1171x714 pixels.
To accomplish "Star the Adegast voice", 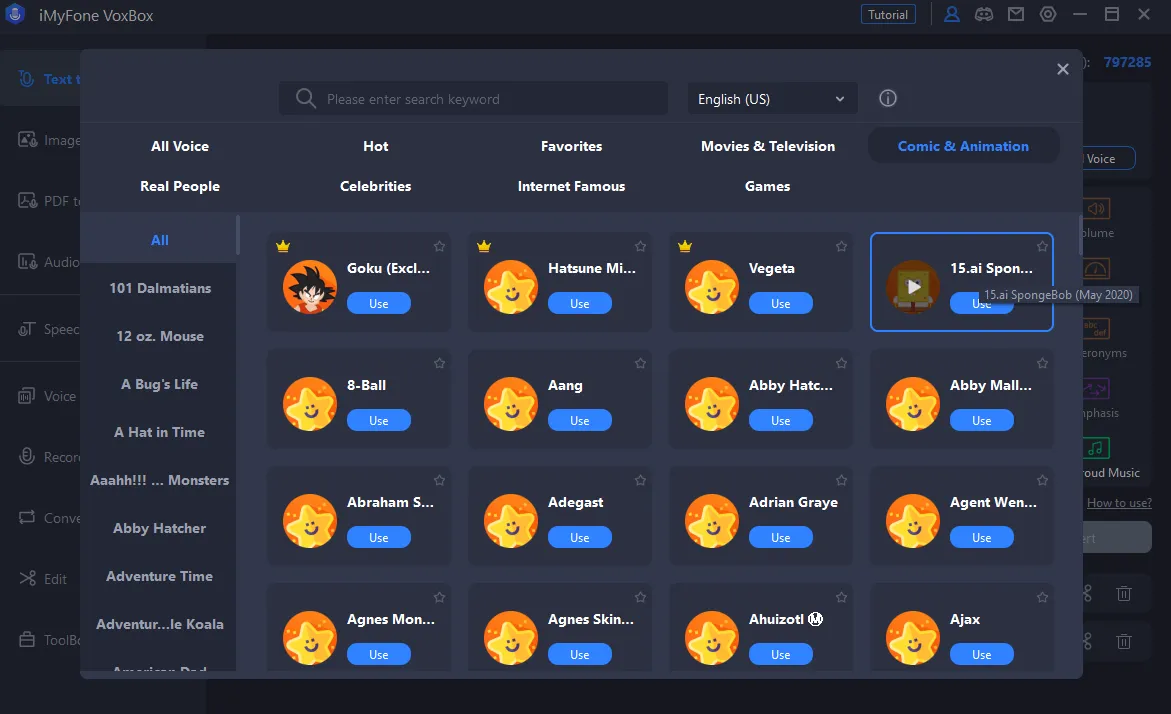I will [x=640, y=480].
